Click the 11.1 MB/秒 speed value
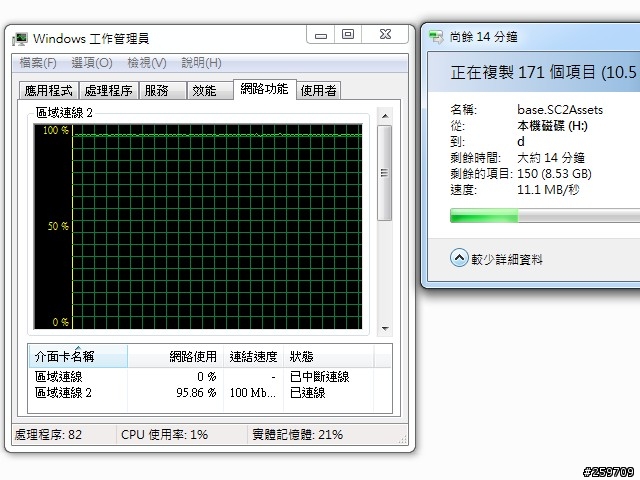Image resolution: width=640 pixels, height=480 pixels. [548, 189]
